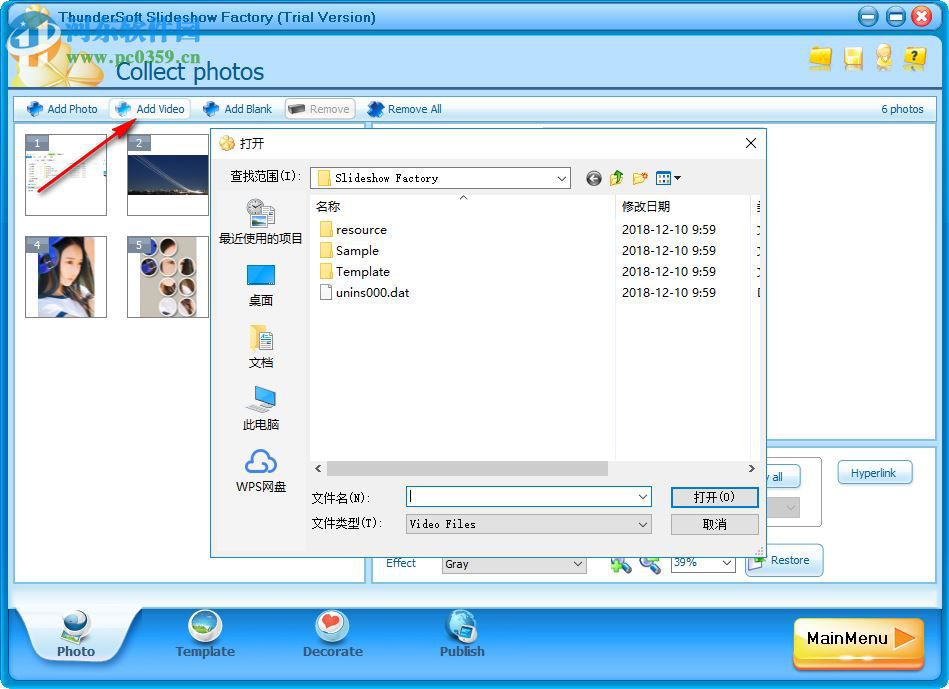Select the Decorate section icon
The image size is (949, 689).
click(x=332, y=625)
